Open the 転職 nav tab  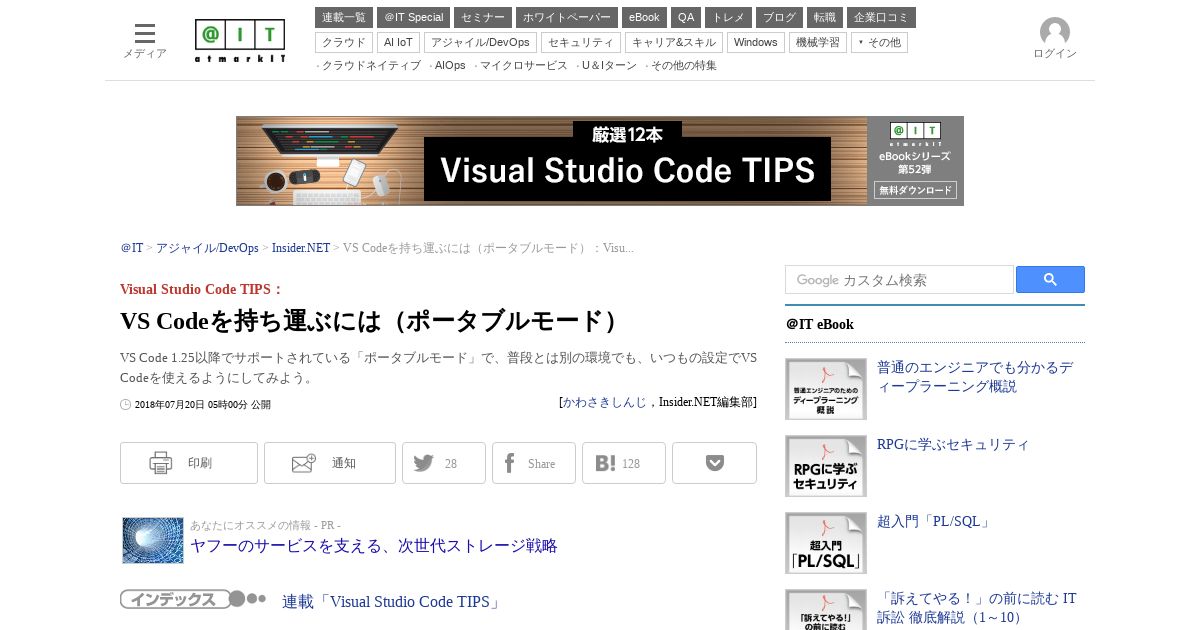[825, 18]
